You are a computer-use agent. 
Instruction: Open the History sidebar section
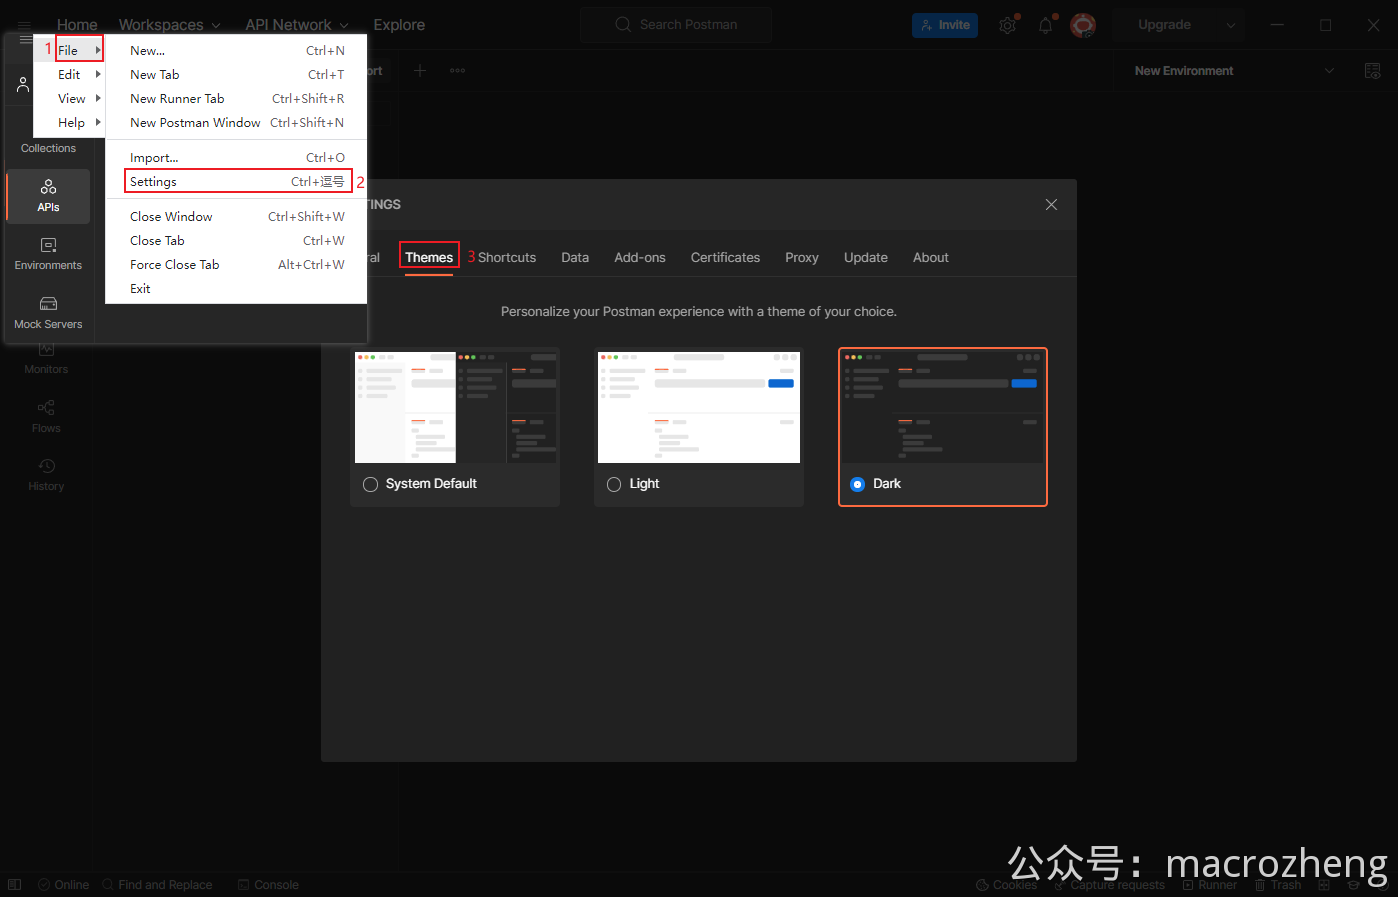pos(46,475)
